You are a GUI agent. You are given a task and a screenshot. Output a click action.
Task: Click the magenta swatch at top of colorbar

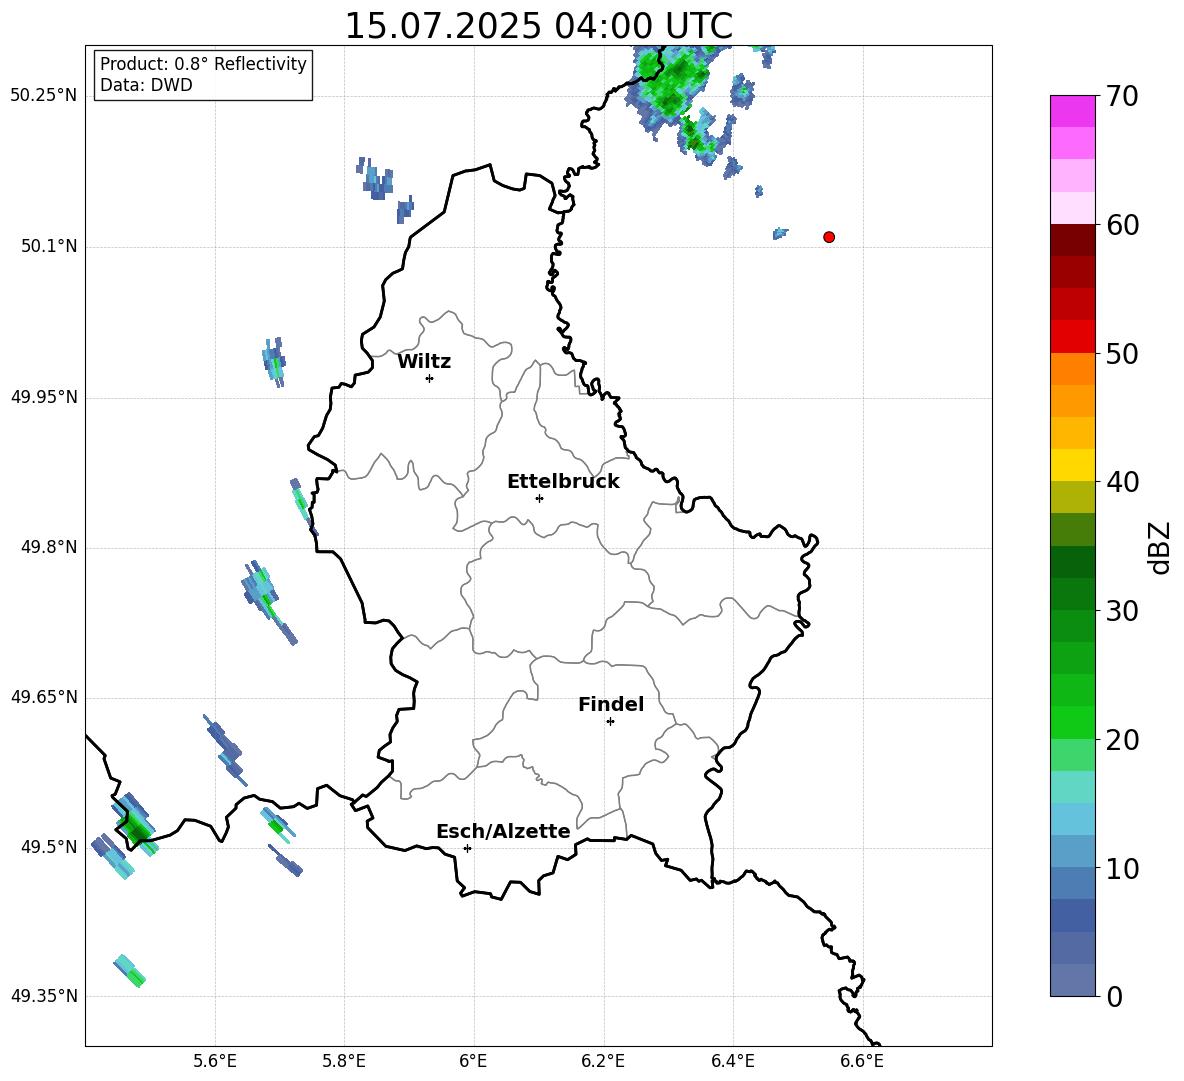(1072, 112)
